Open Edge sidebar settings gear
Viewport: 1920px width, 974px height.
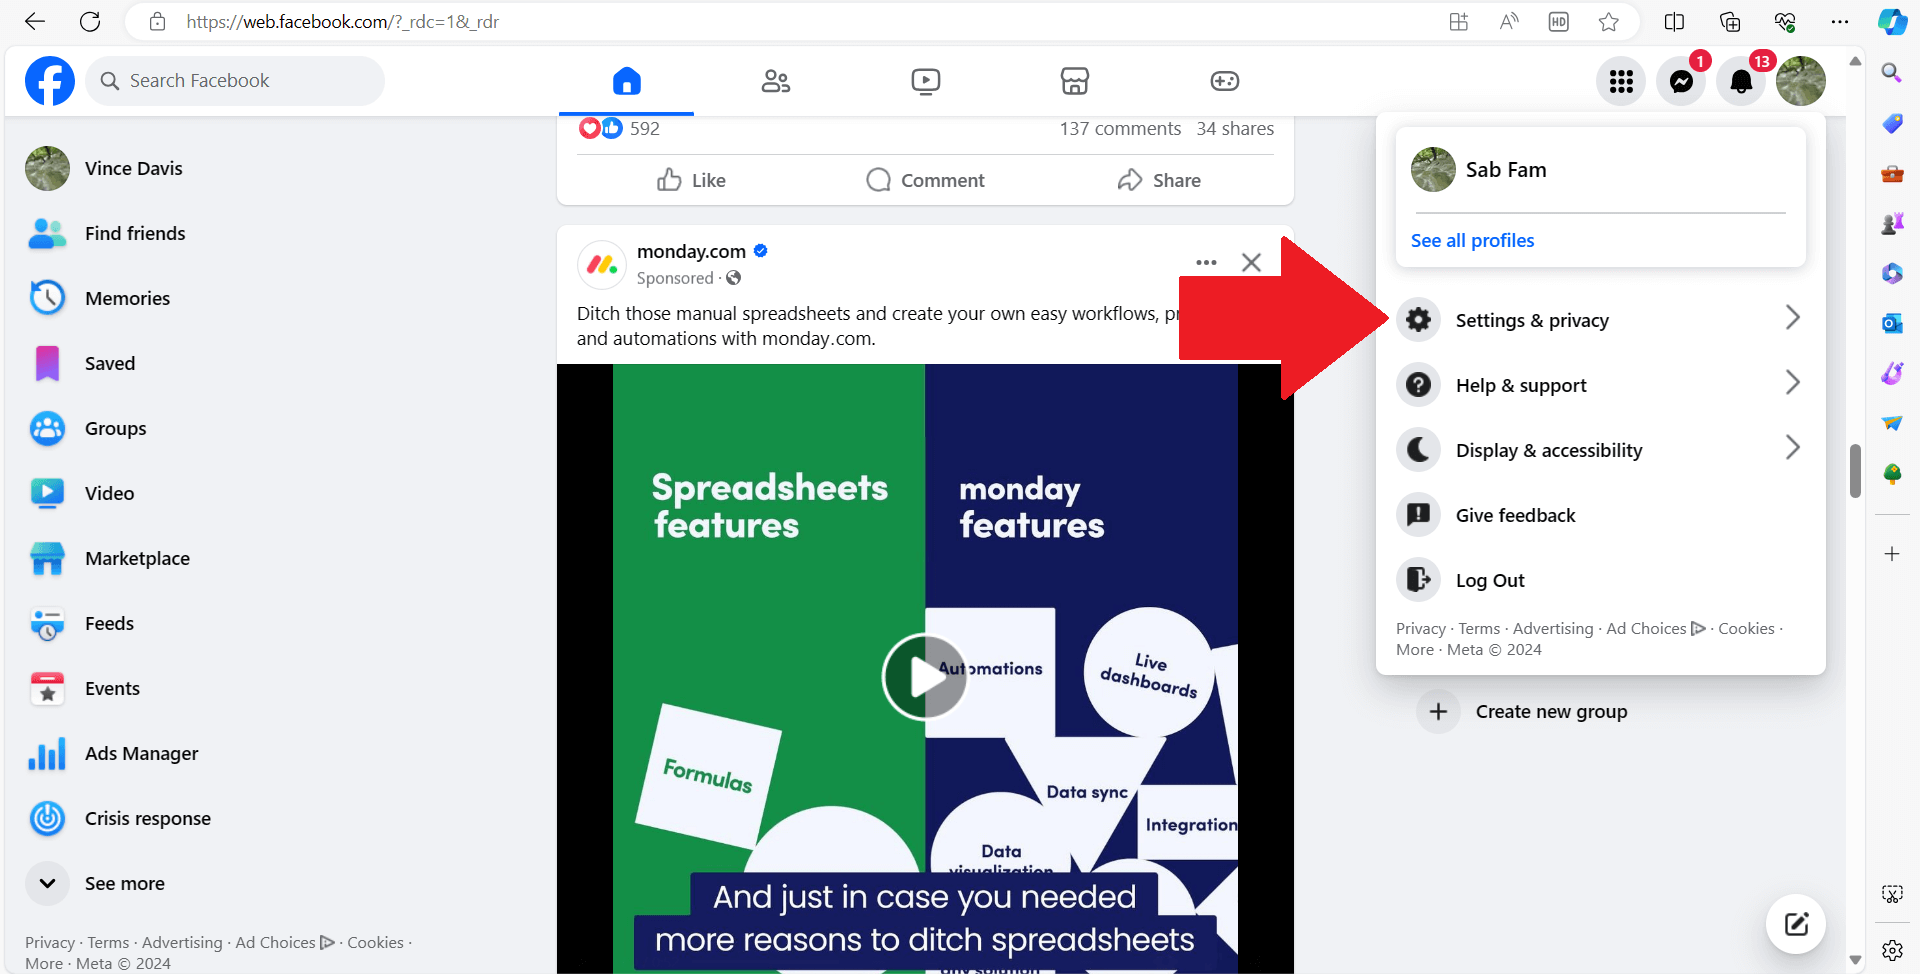1891,950
